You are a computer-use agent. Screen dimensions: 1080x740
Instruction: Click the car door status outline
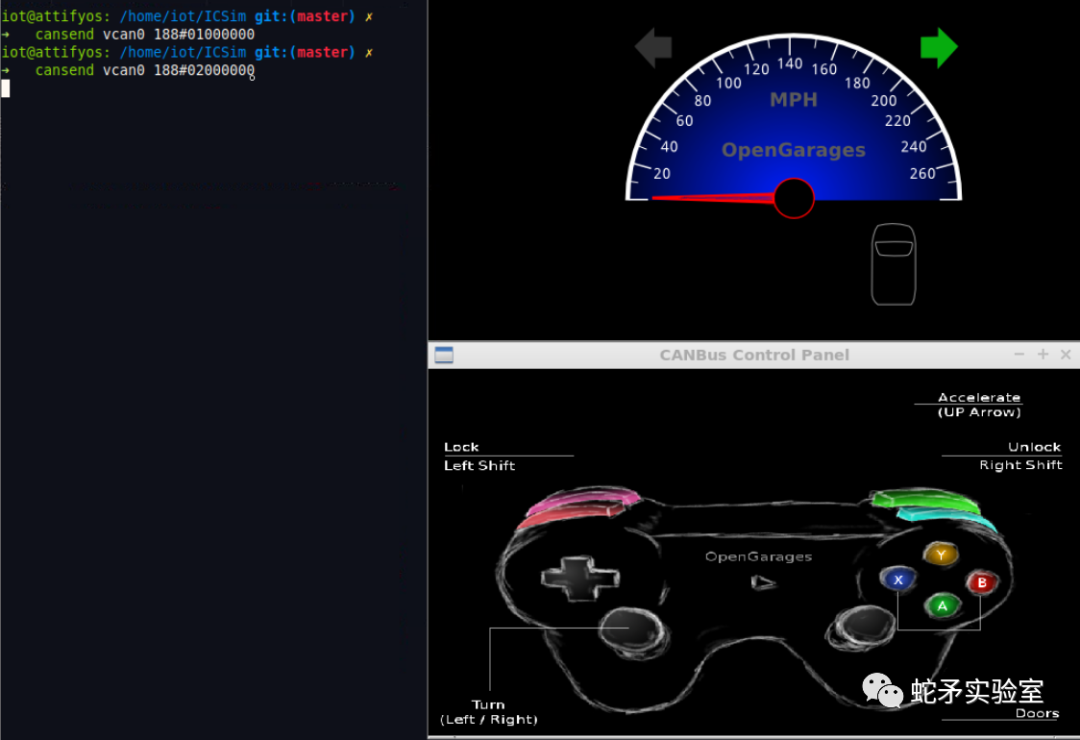[893, 264]
